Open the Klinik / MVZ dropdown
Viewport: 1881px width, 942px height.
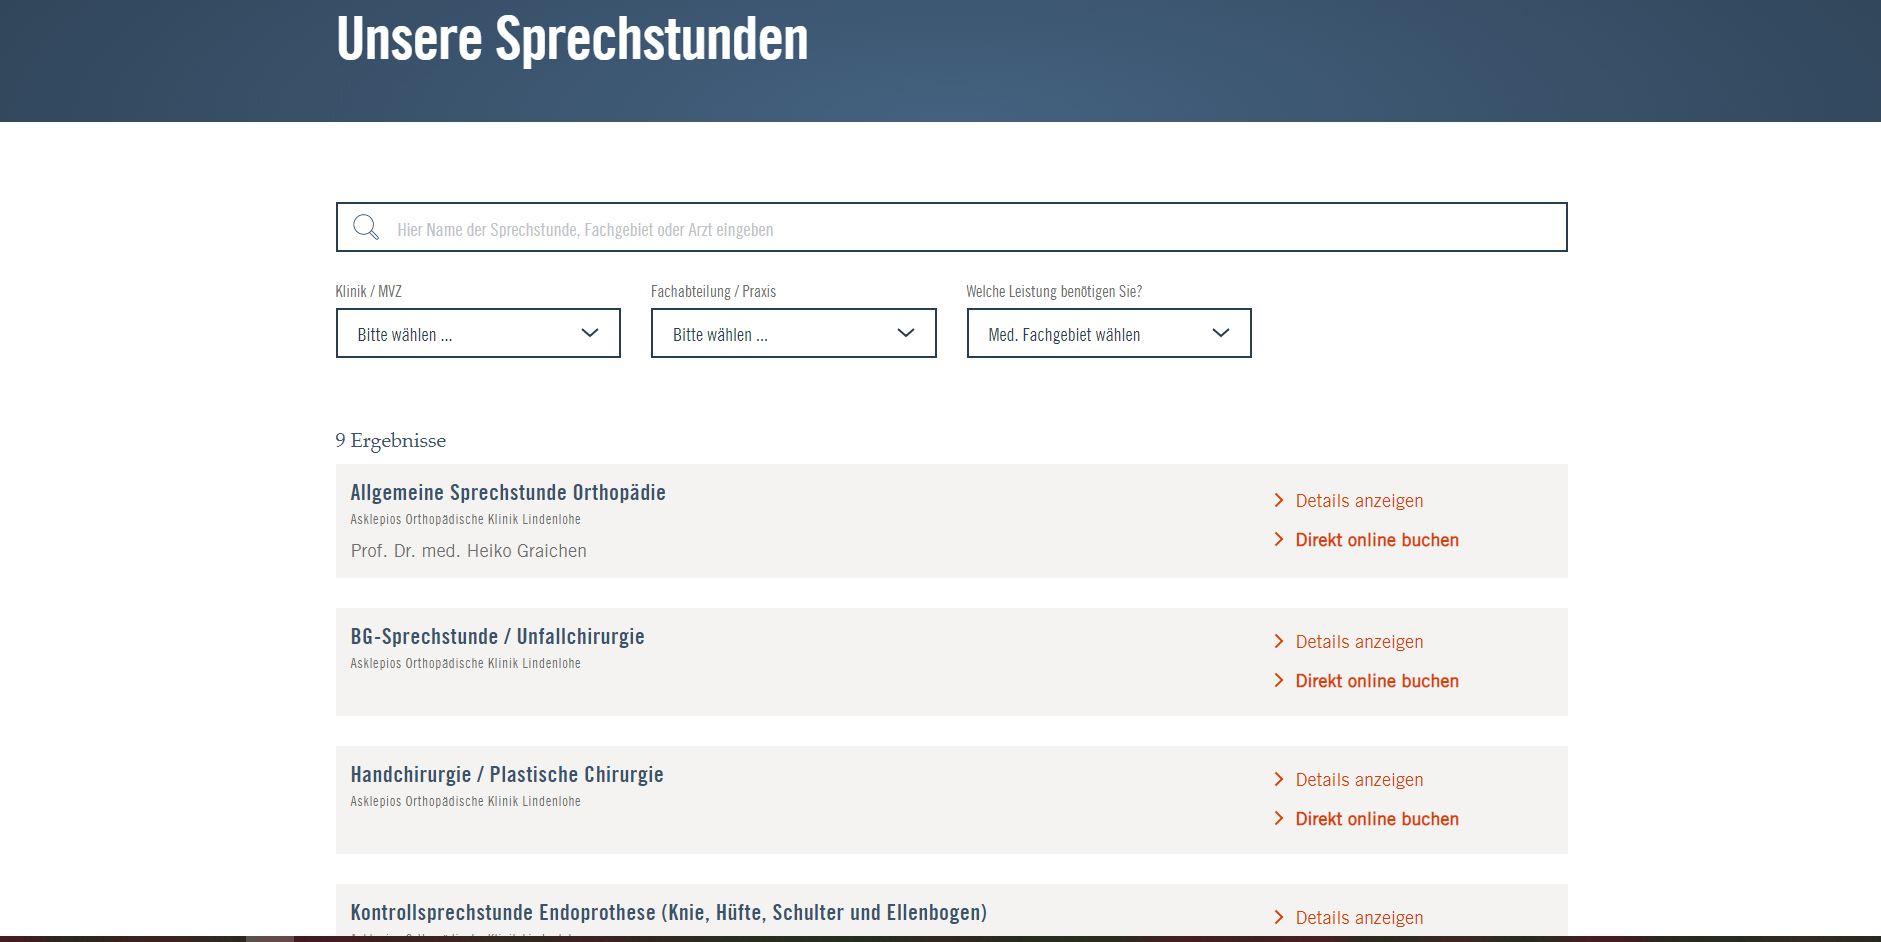478,333
